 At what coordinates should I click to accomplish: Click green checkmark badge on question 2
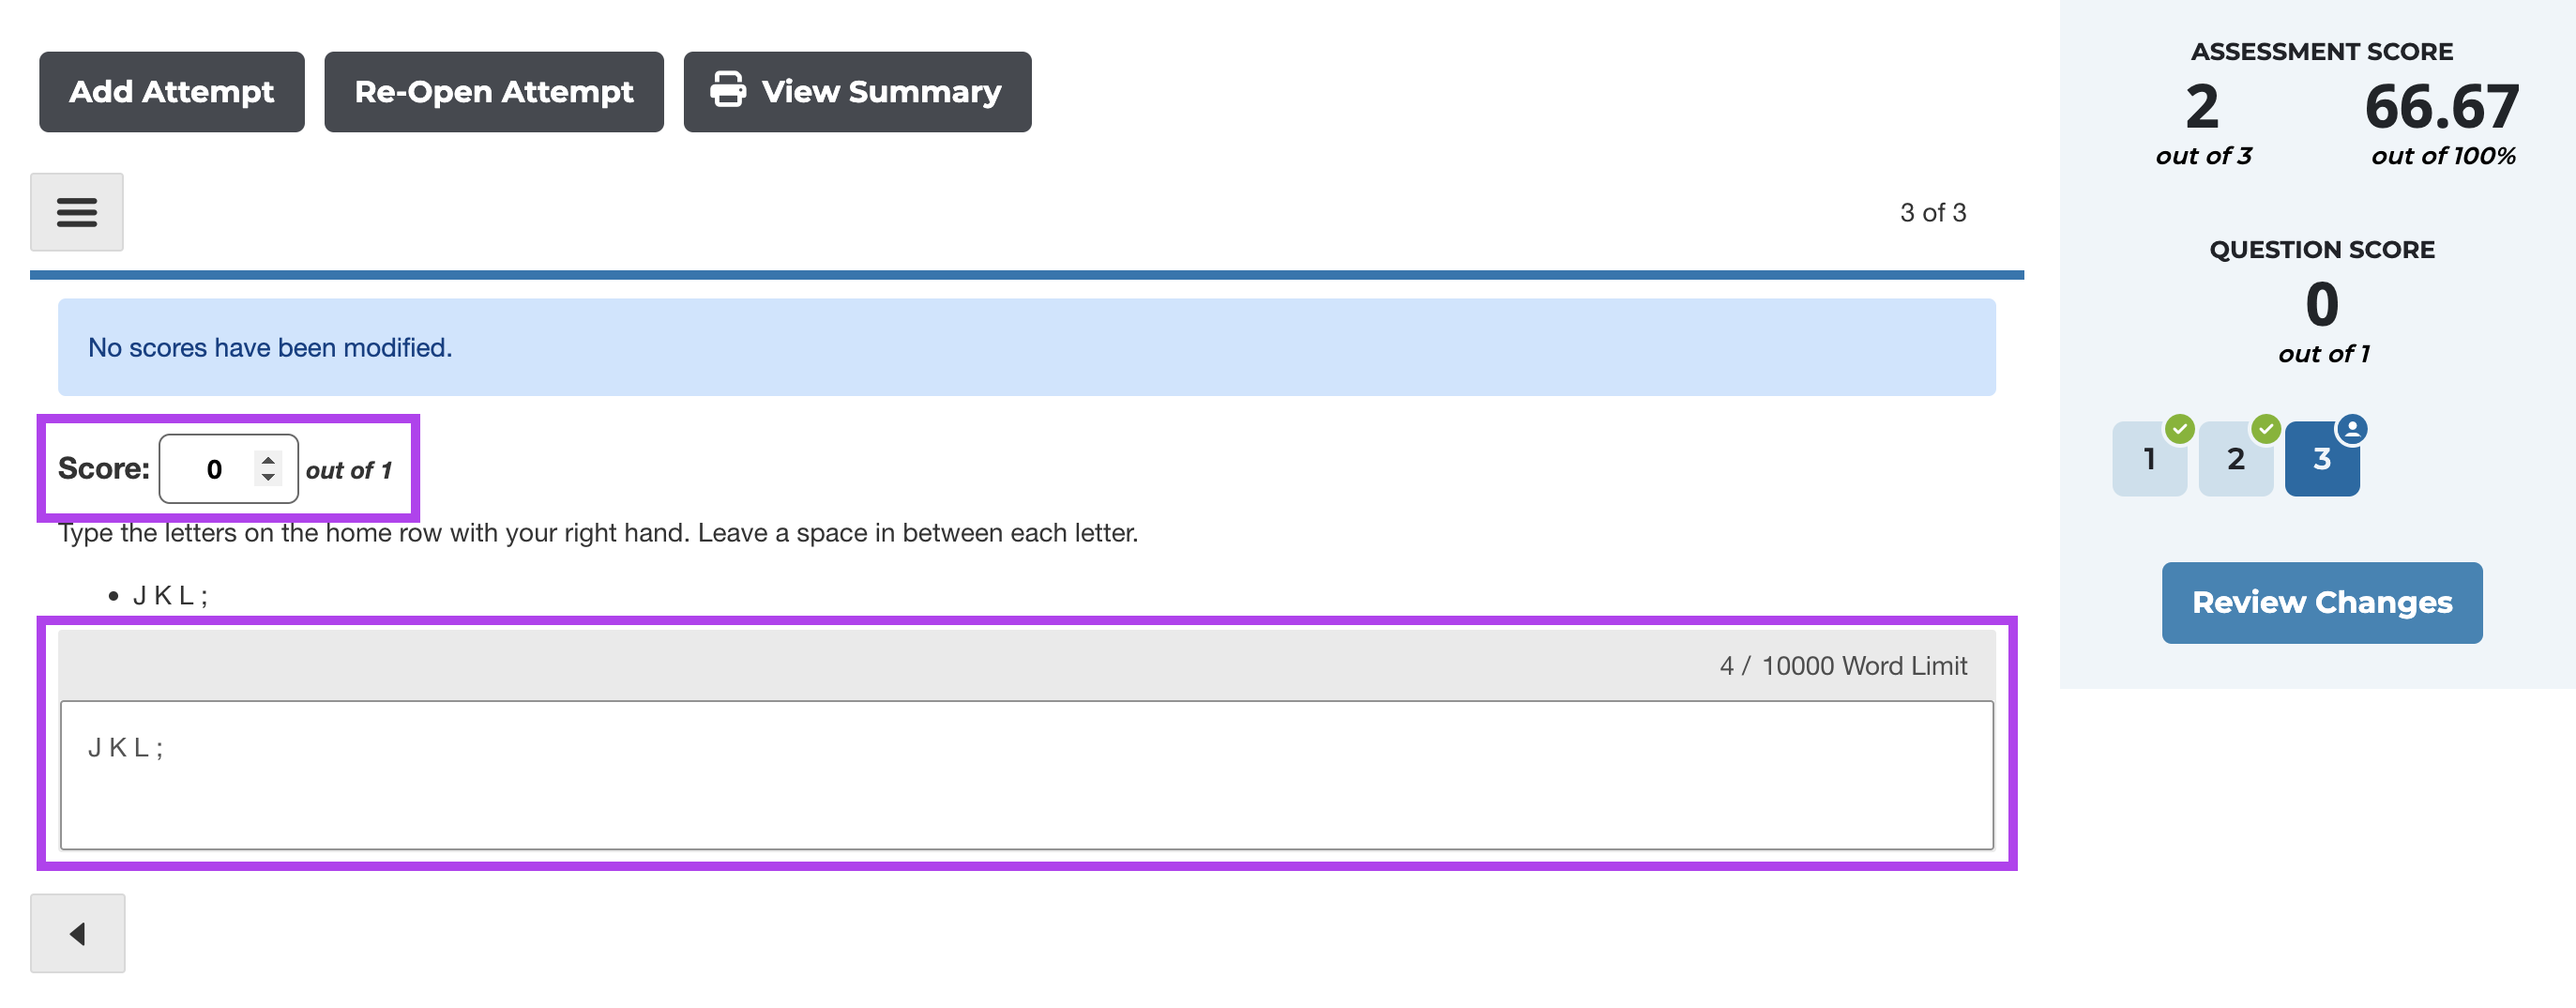coord(2266,429)
